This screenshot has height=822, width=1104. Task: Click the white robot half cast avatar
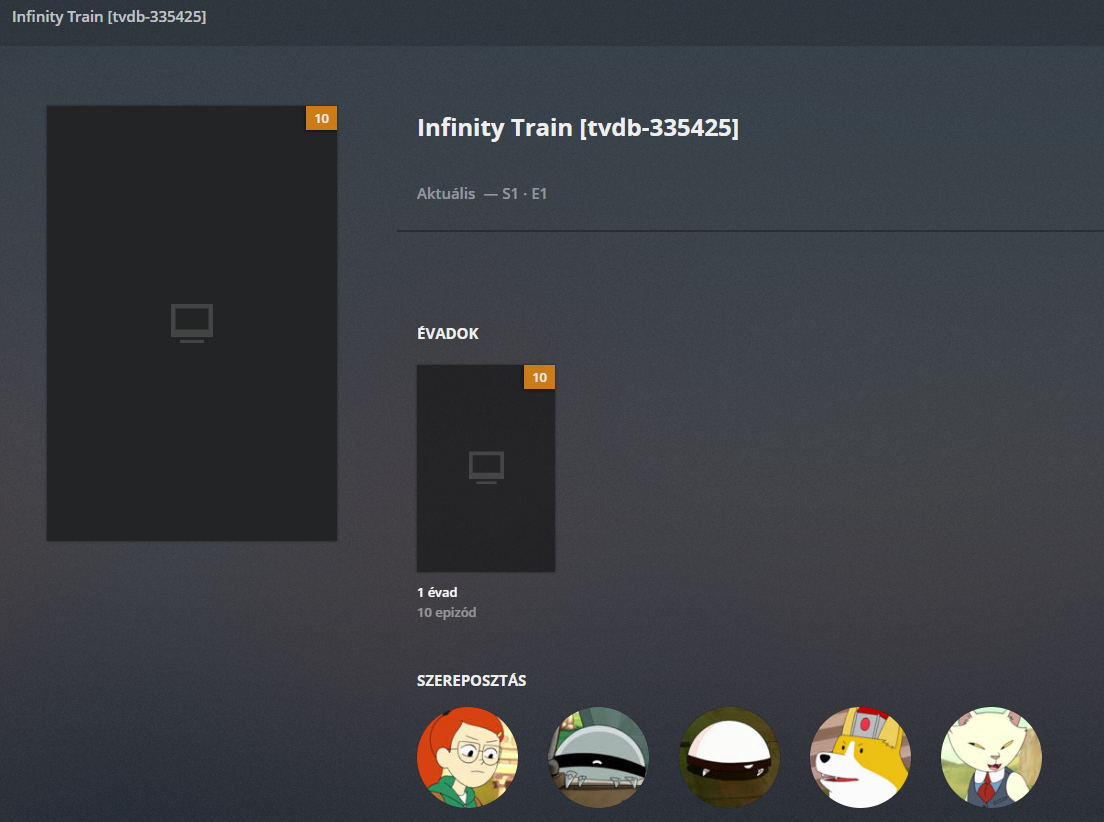coord(729,757)
